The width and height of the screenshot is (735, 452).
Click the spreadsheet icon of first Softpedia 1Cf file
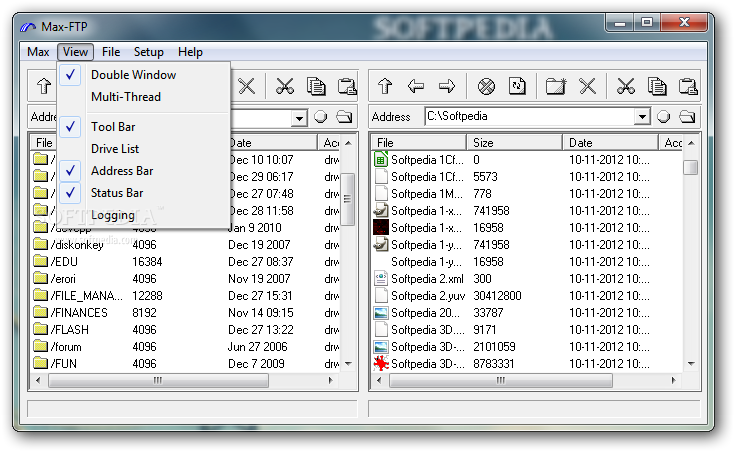(381, 159)
